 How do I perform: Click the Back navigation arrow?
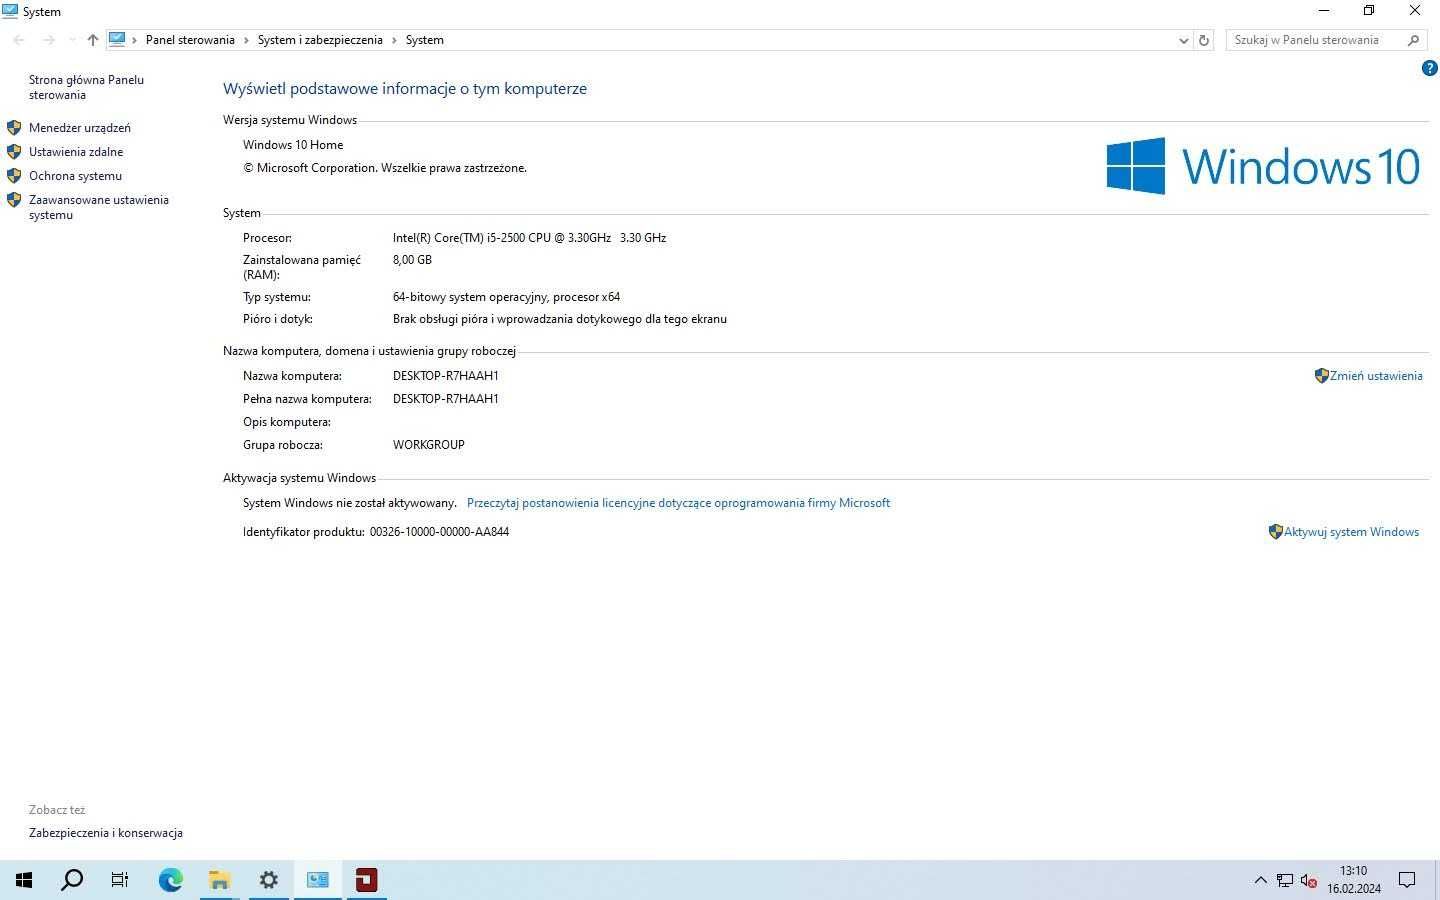[x=19, y=40]
